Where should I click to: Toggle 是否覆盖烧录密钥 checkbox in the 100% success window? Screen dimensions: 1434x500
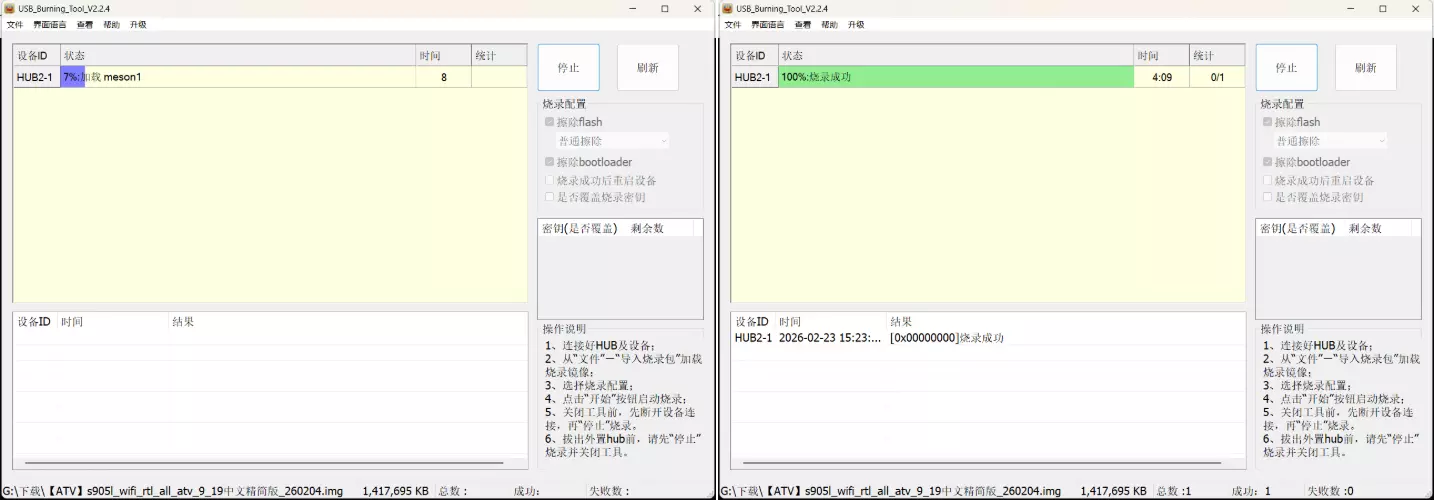(1267, 197)
